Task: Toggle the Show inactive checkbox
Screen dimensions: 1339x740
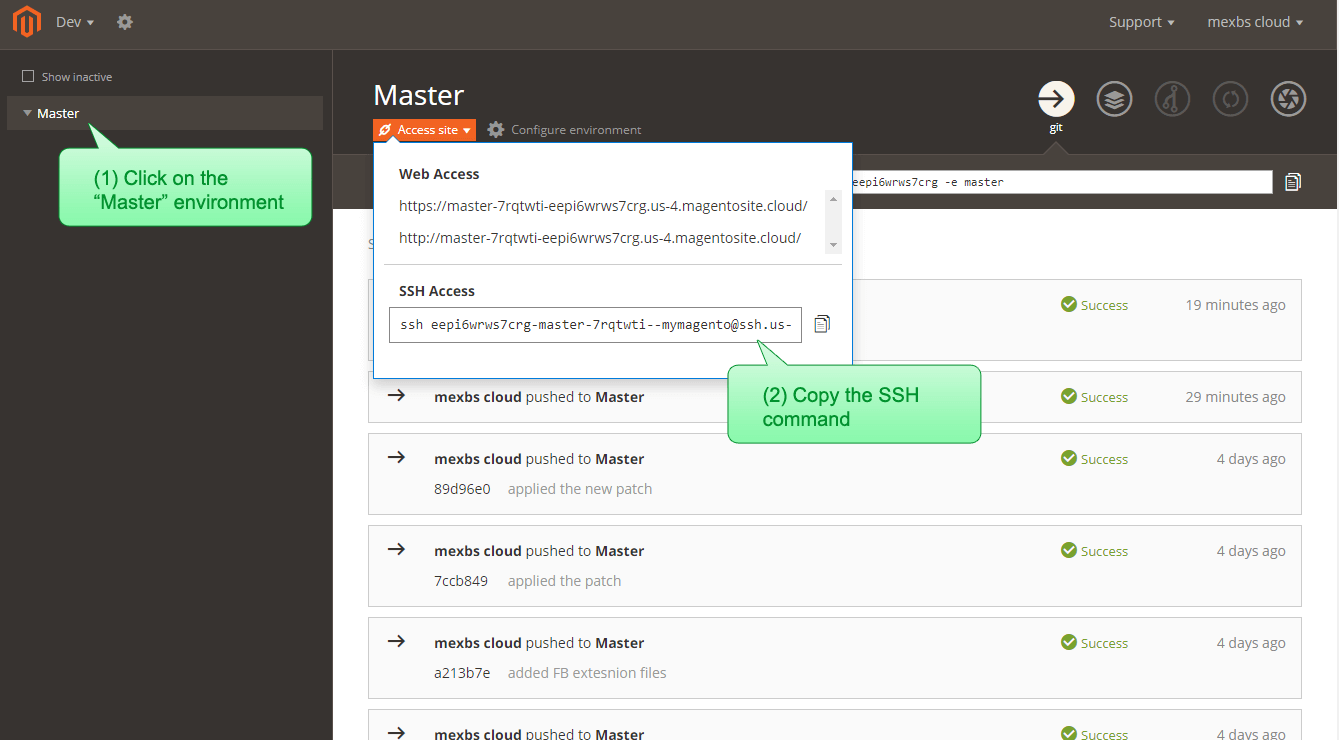Action: click(28, 77)
